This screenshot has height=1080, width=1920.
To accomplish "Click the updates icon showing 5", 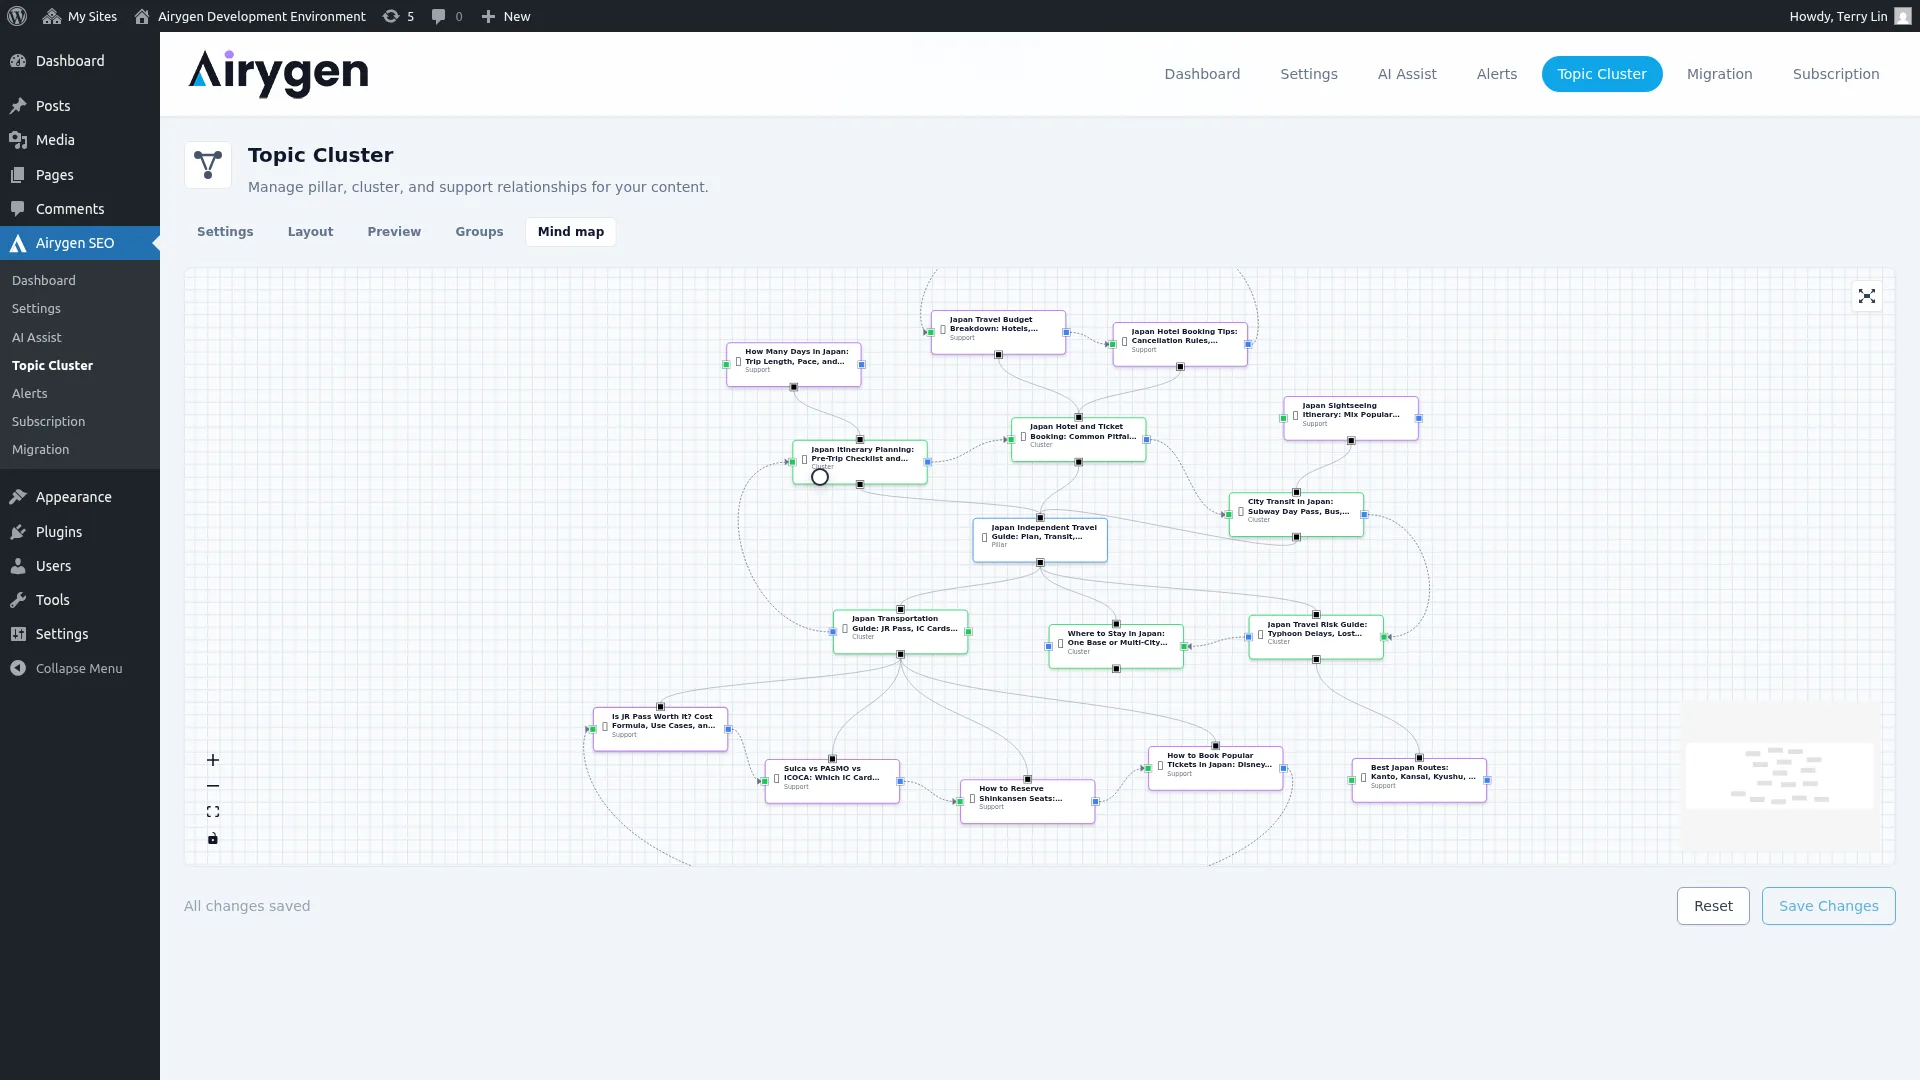I will click(398, 16).
